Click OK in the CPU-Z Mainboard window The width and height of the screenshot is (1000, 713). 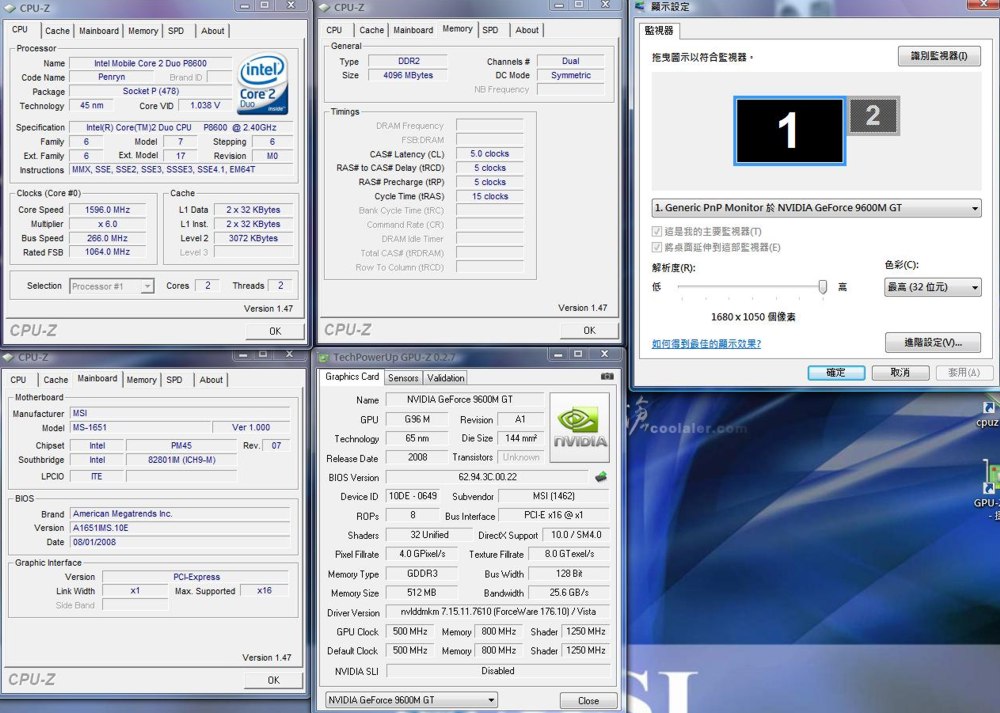tap(274, 680)
